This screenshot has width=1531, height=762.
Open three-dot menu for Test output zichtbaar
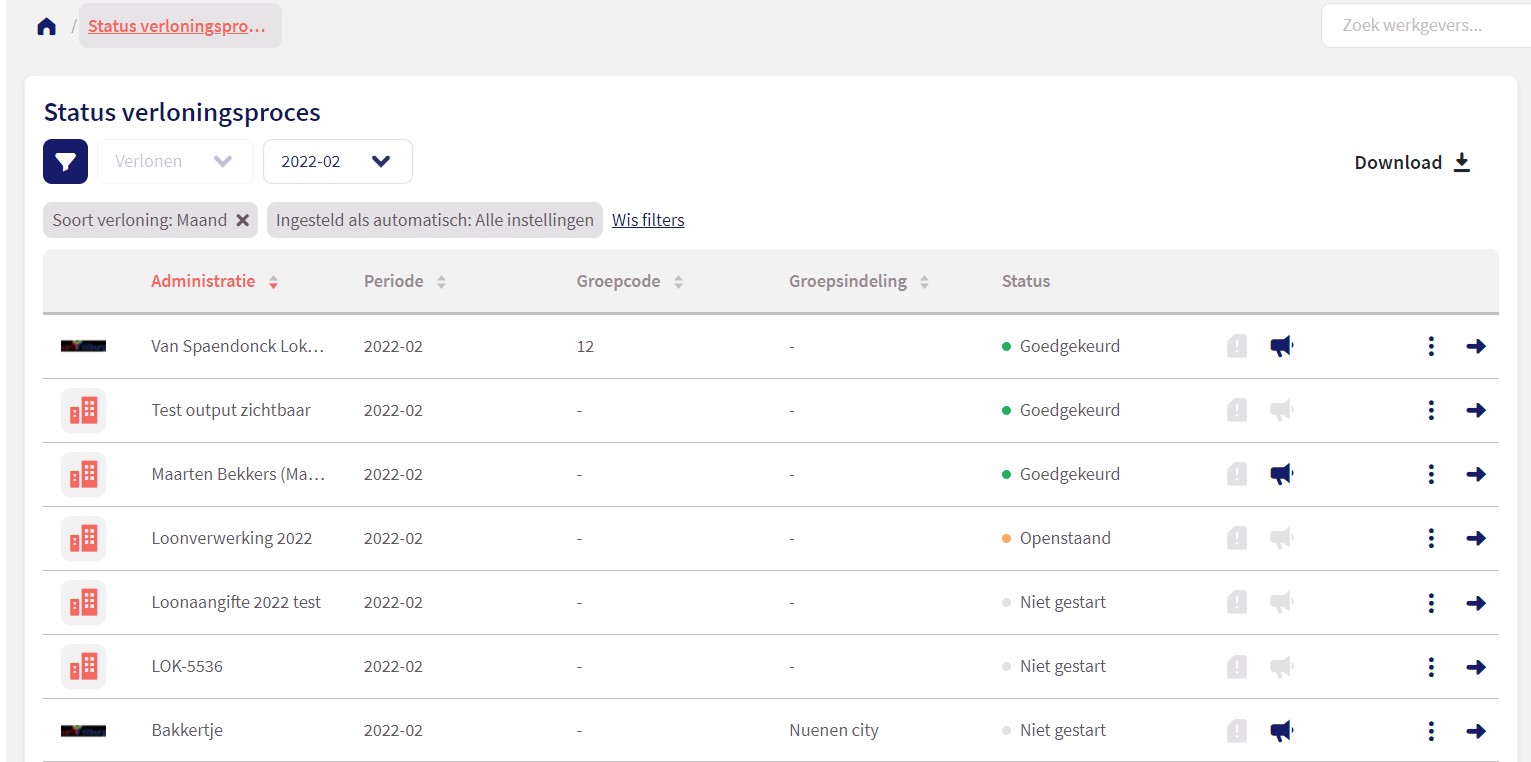pos(1431,411)
